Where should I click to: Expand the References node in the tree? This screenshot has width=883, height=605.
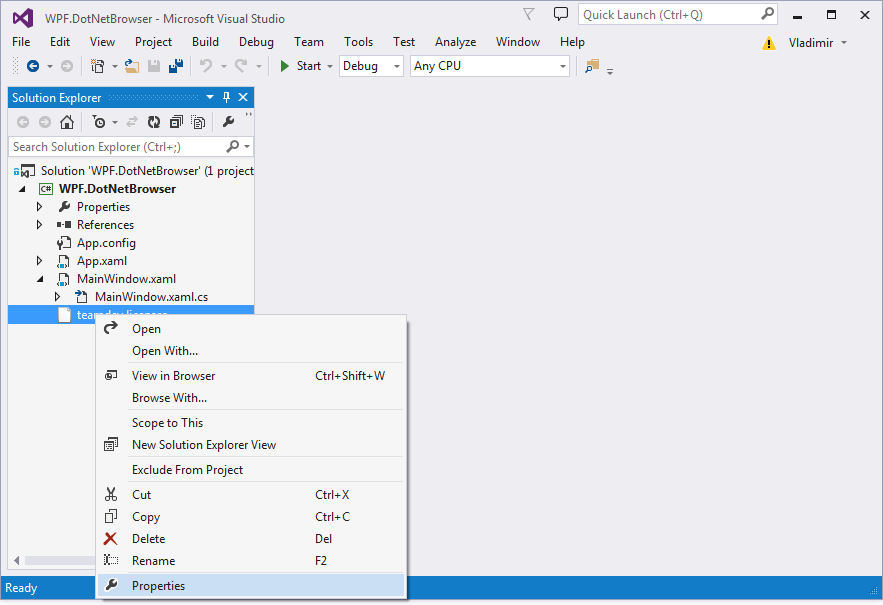(x=39, y=225)
